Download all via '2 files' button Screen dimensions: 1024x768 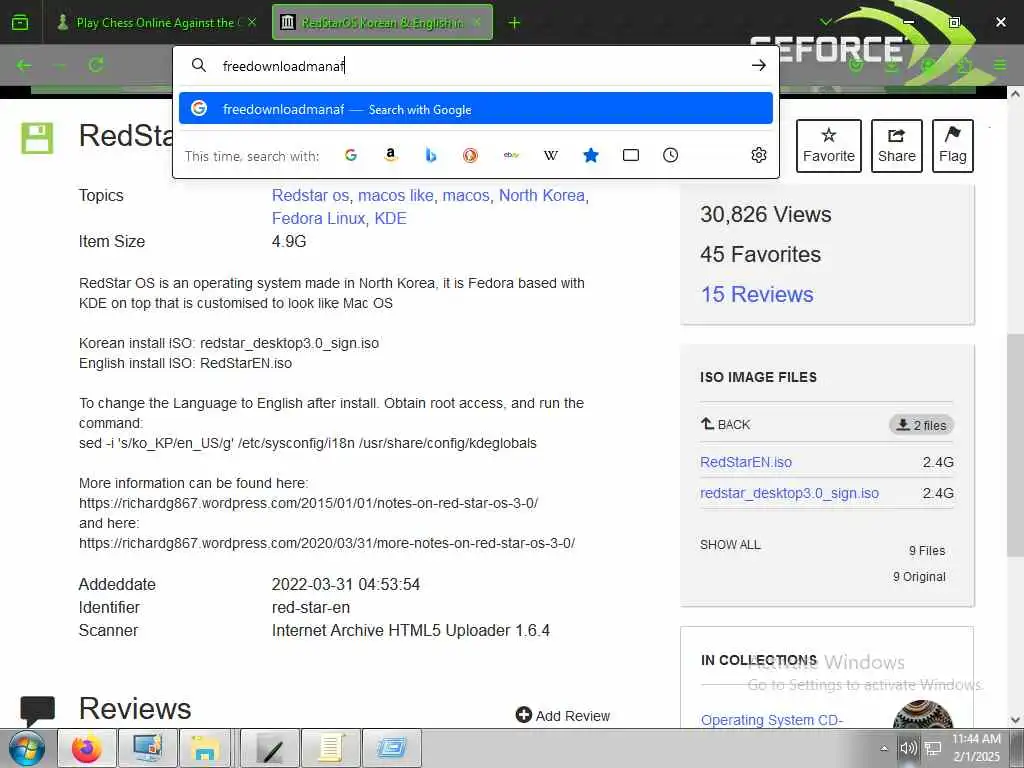click(x=921, y=425)
